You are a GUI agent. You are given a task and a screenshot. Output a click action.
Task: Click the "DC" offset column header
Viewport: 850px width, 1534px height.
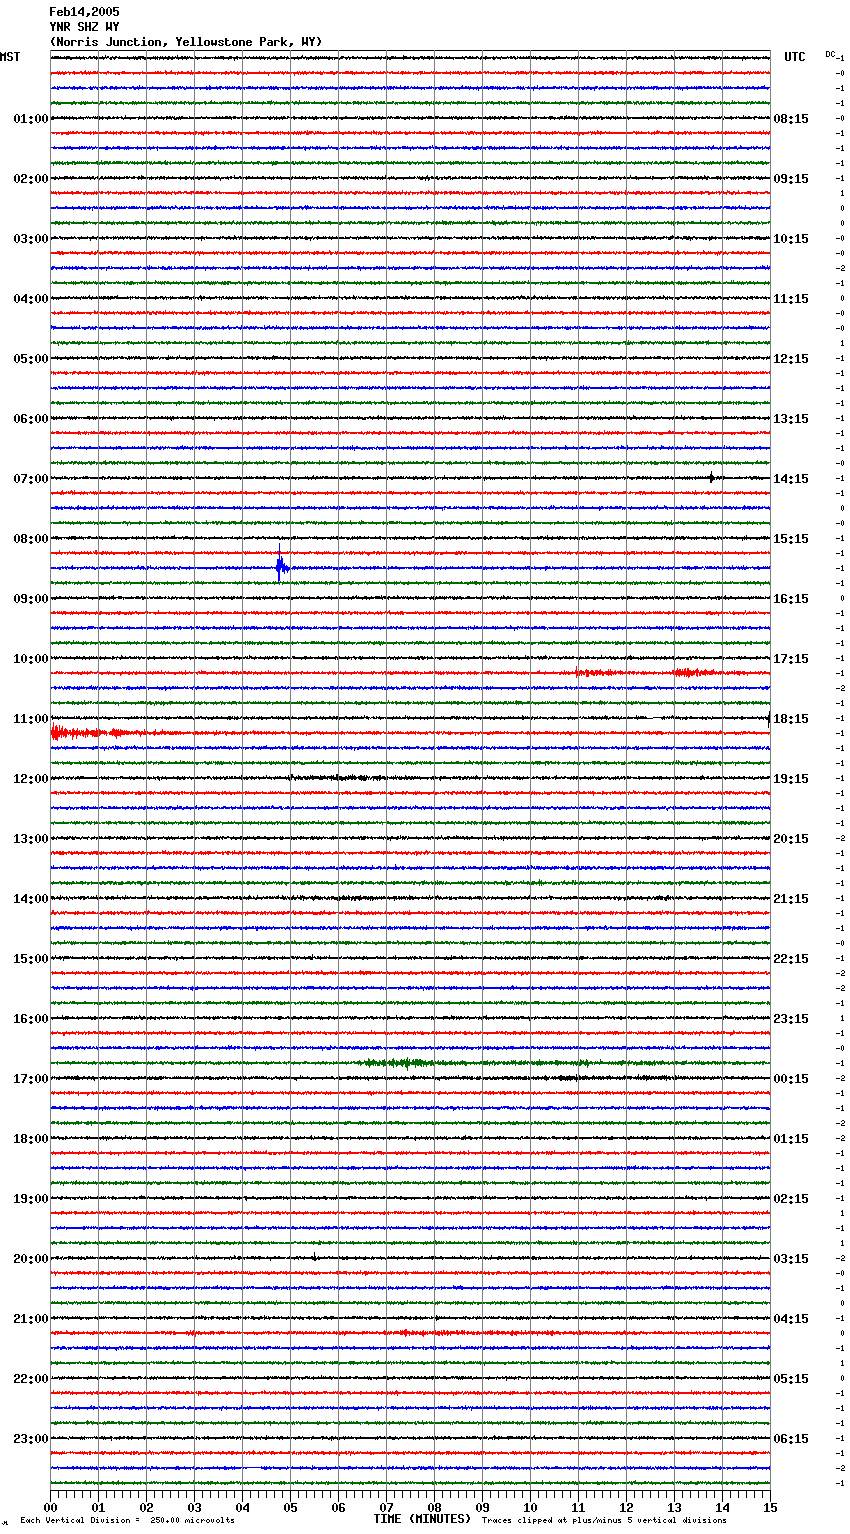point(830,54)
